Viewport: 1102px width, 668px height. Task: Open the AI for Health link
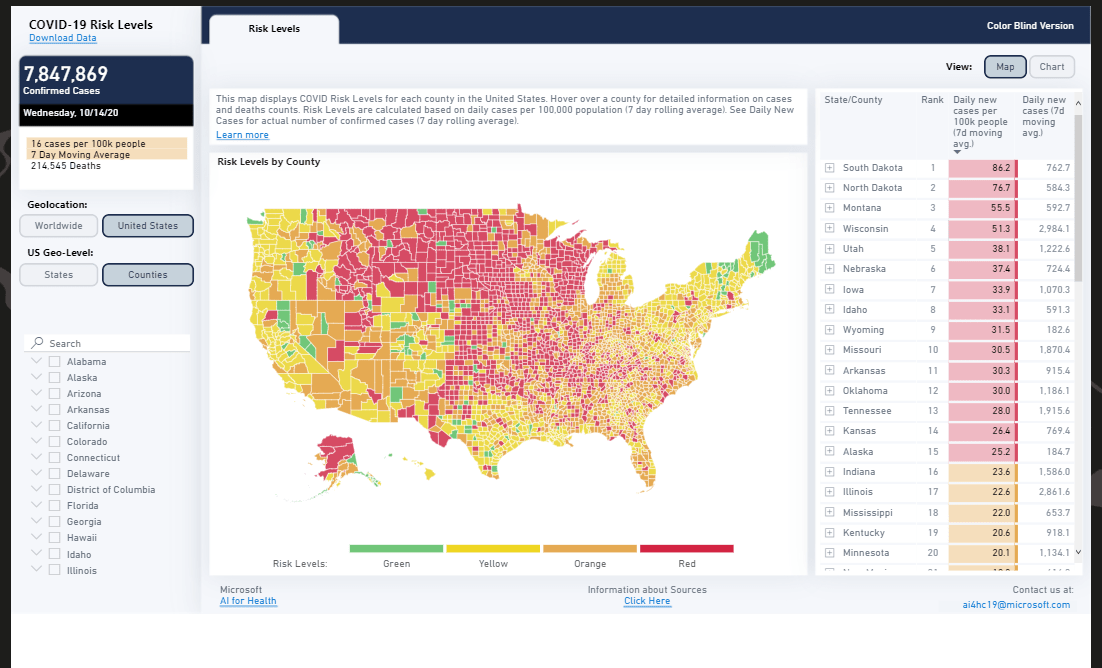[x=248, y=601]
